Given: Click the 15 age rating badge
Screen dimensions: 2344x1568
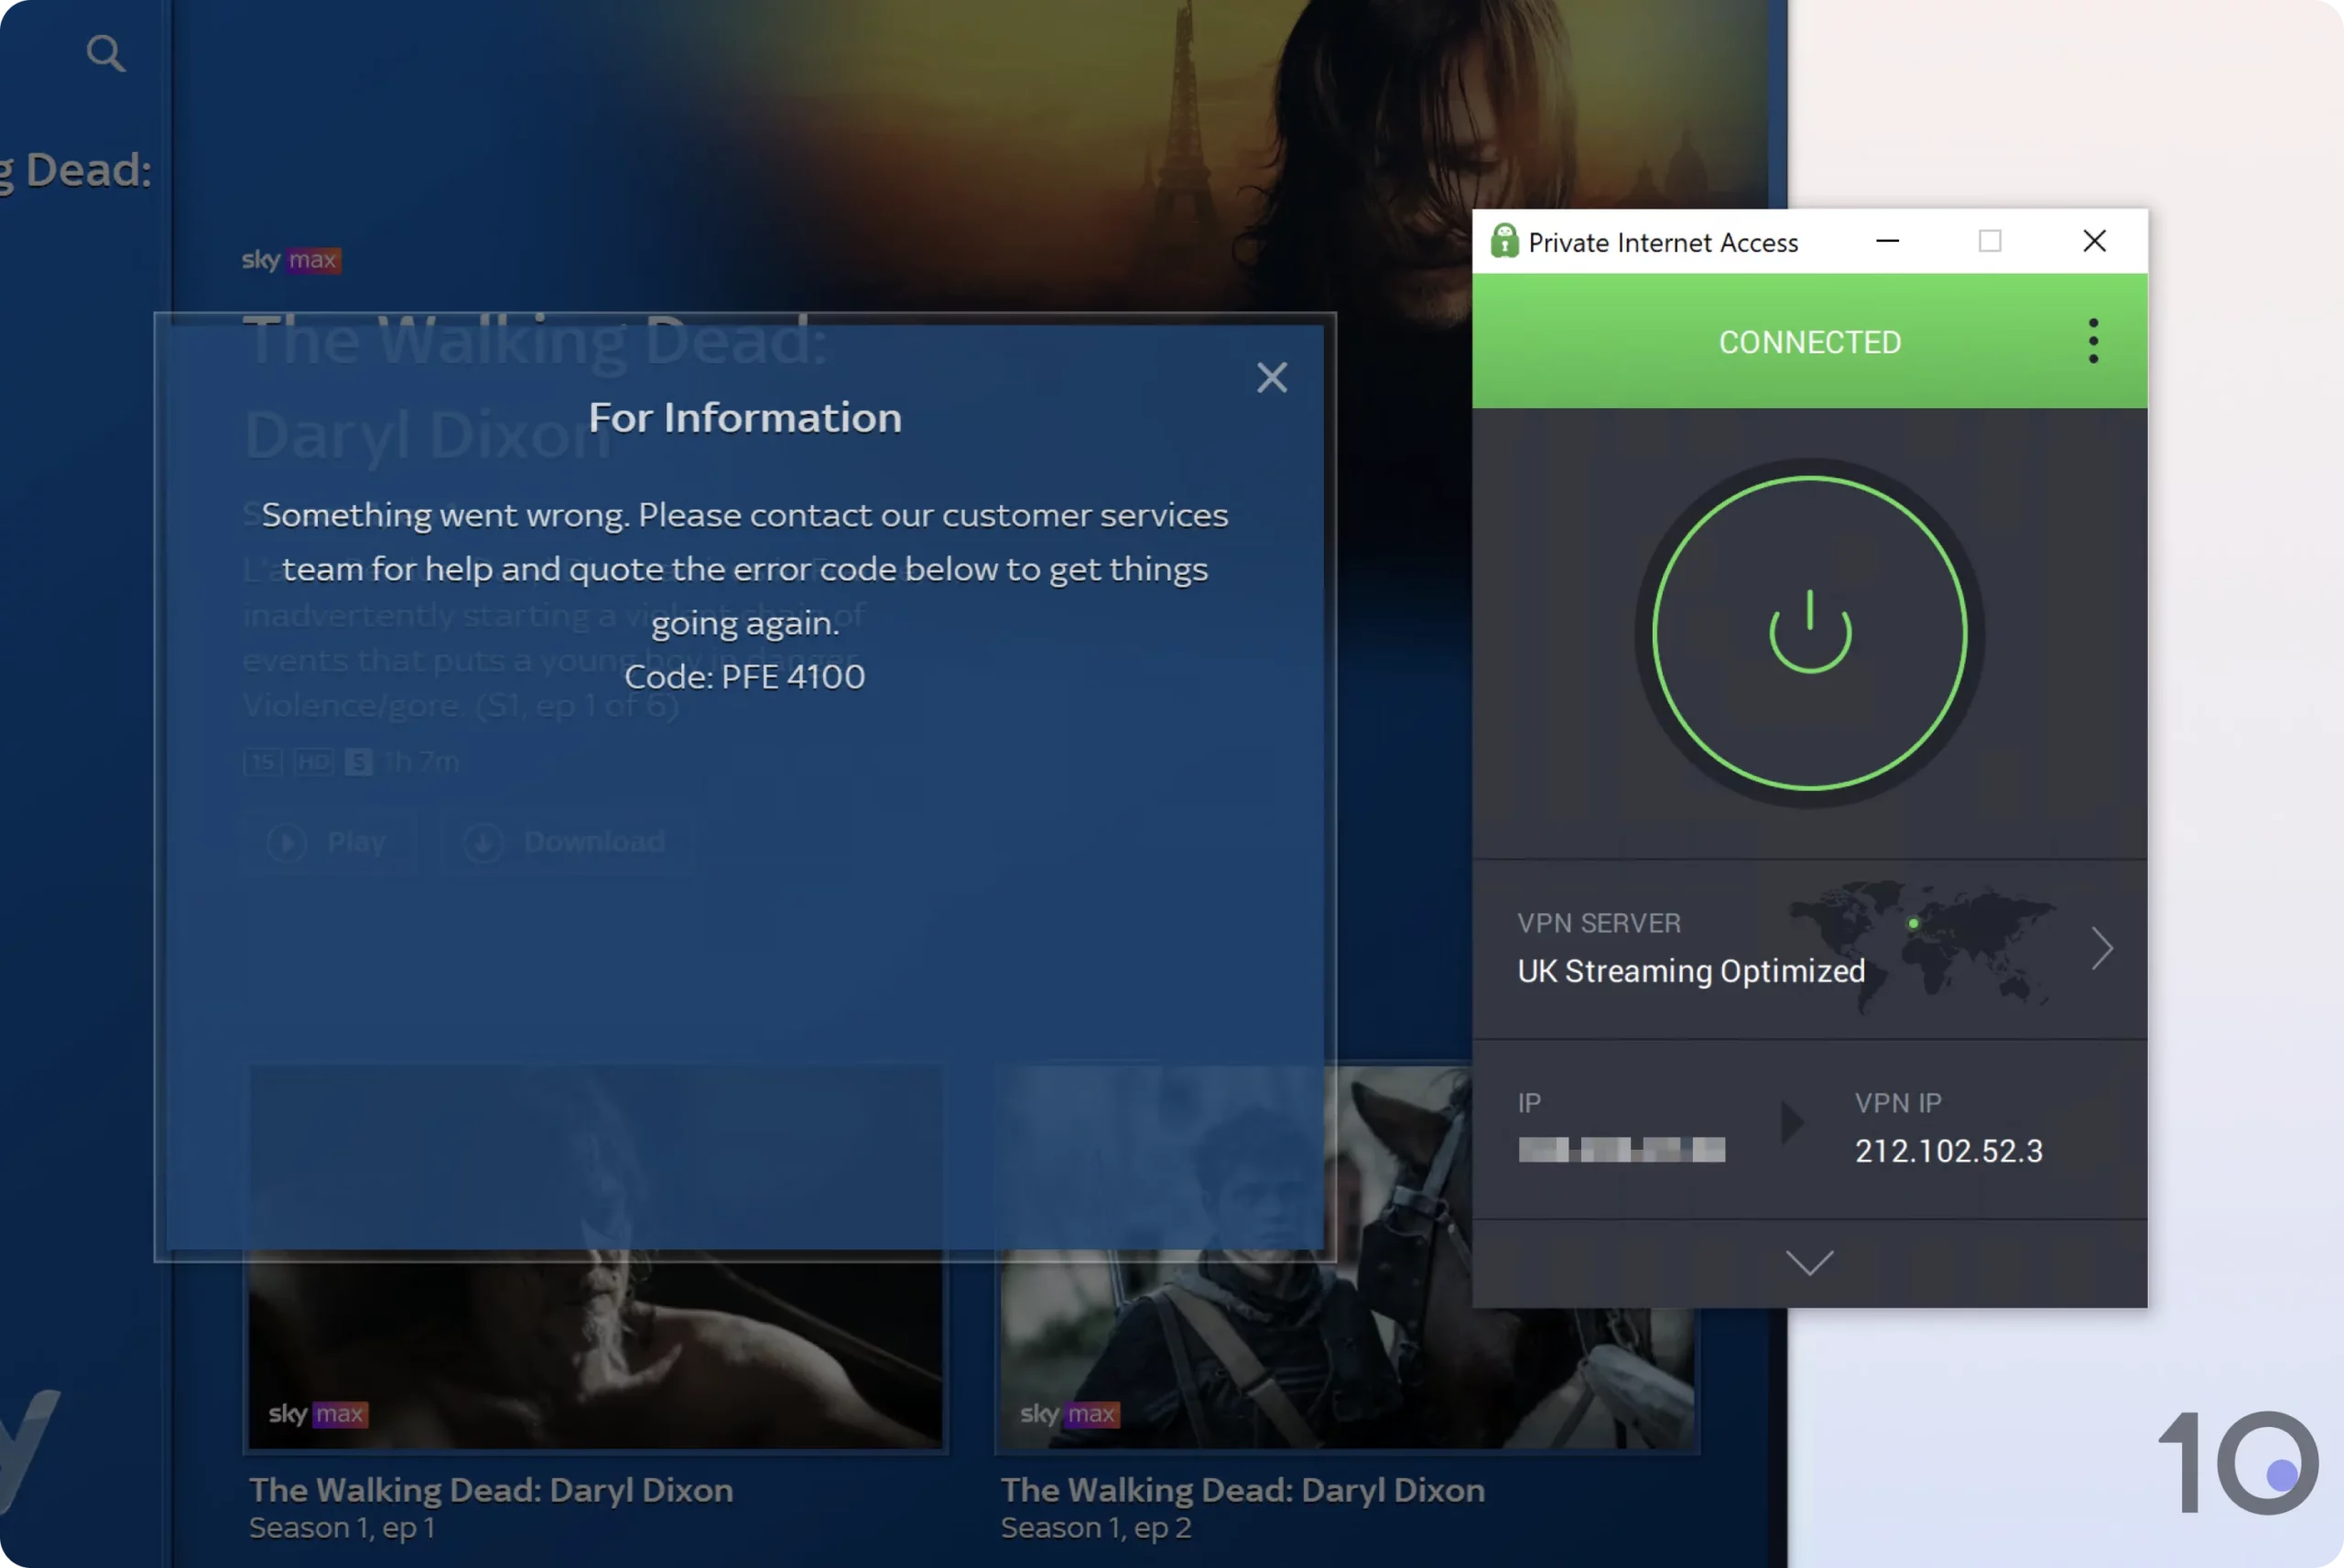Looking at the screenshot, I should pyautogui.click(x=262, y=762).
